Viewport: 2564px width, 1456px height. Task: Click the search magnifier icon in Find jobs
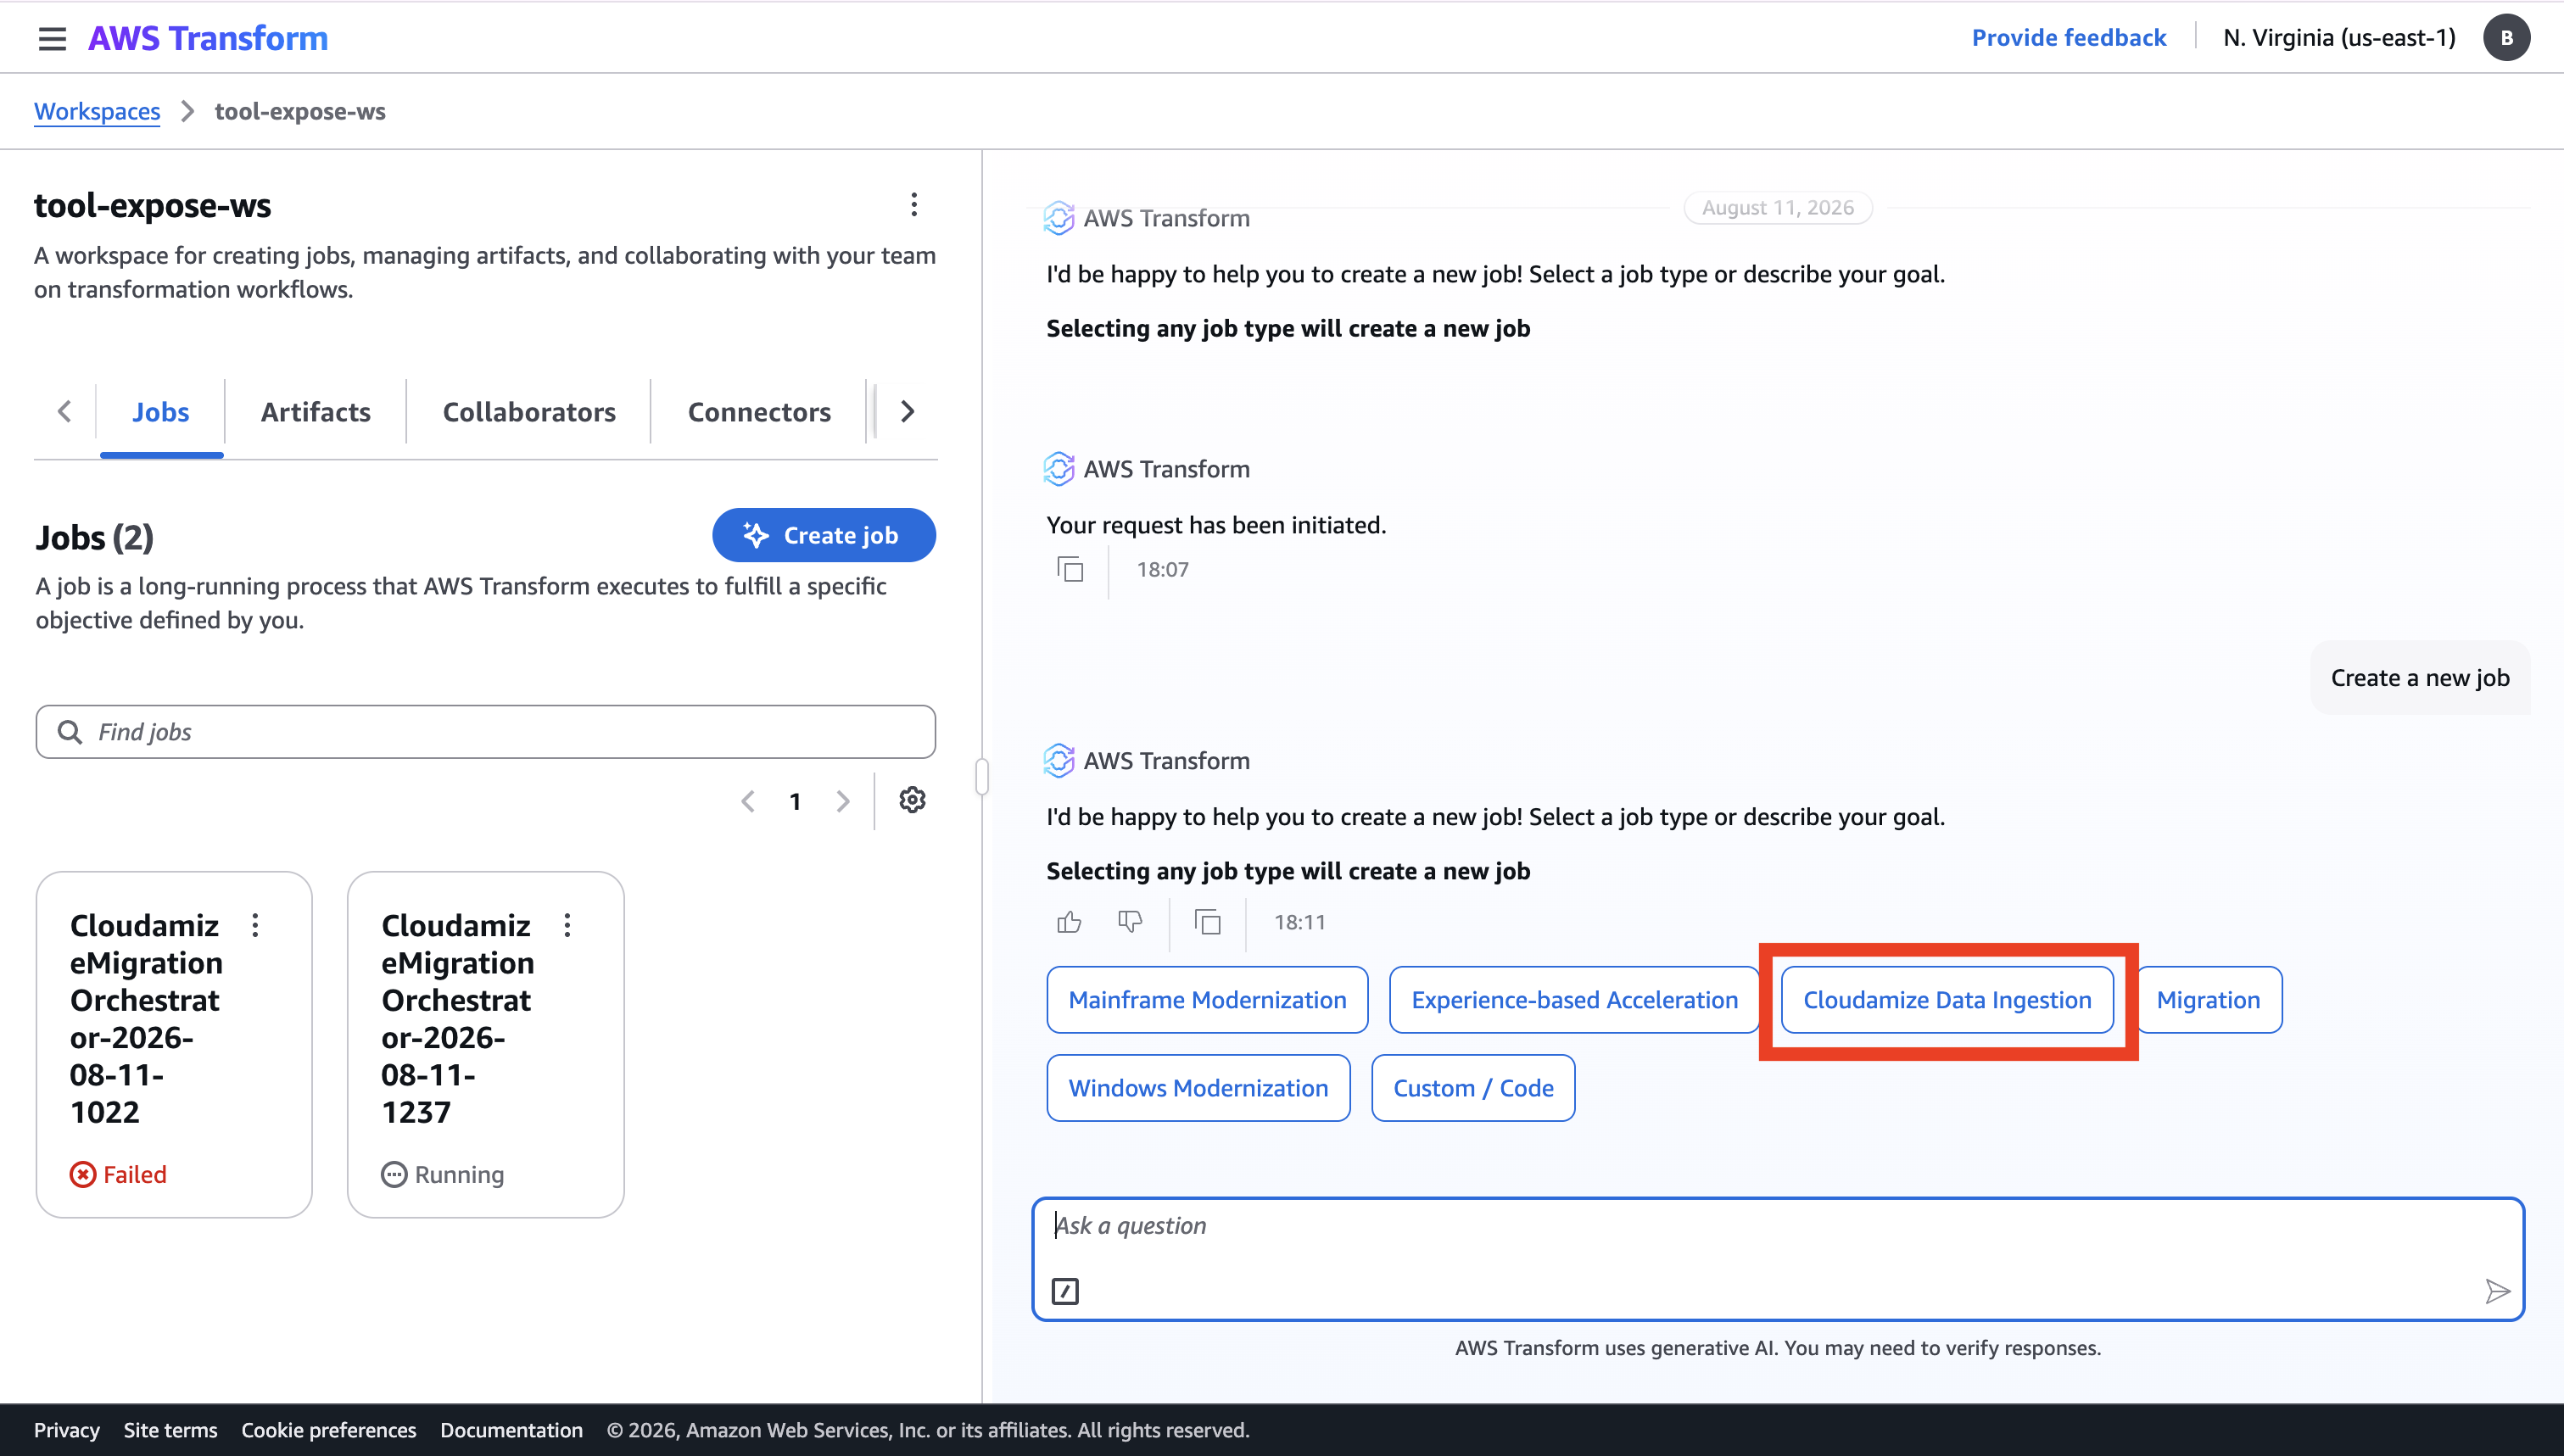pyautogui.click(x=70, y=732)
